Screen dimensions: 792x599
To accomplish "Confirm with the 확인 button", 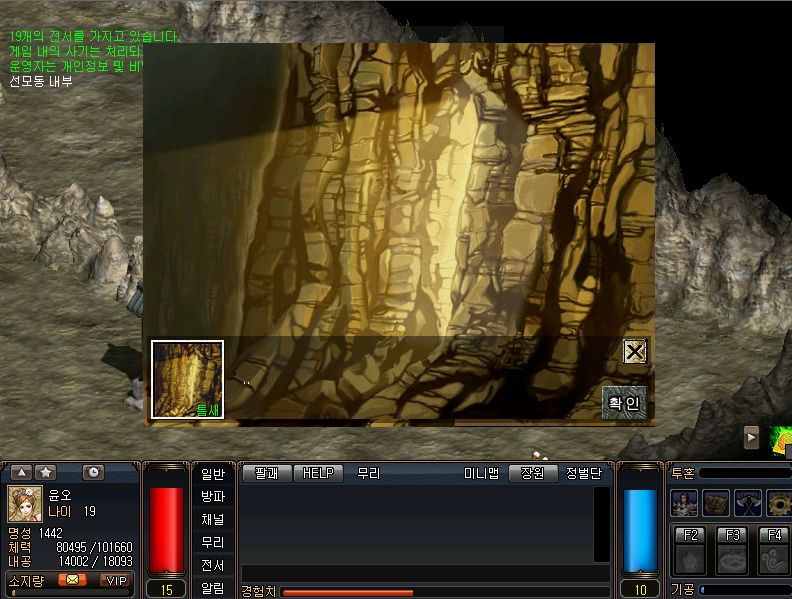I will [624, 403].
